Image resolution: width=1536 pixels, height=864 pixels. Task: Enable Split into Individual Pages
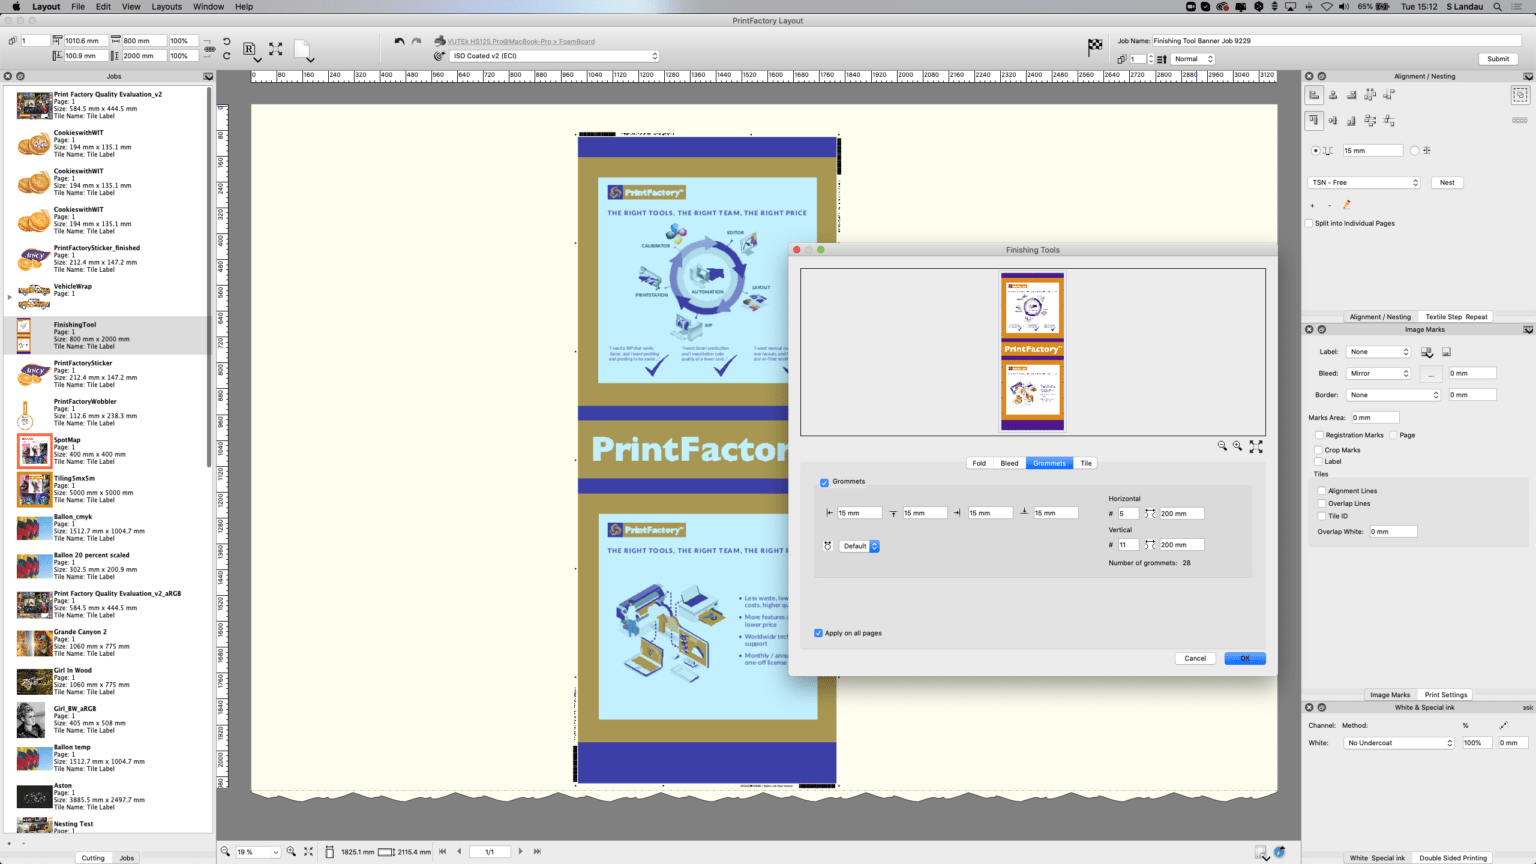point(1309,223)
